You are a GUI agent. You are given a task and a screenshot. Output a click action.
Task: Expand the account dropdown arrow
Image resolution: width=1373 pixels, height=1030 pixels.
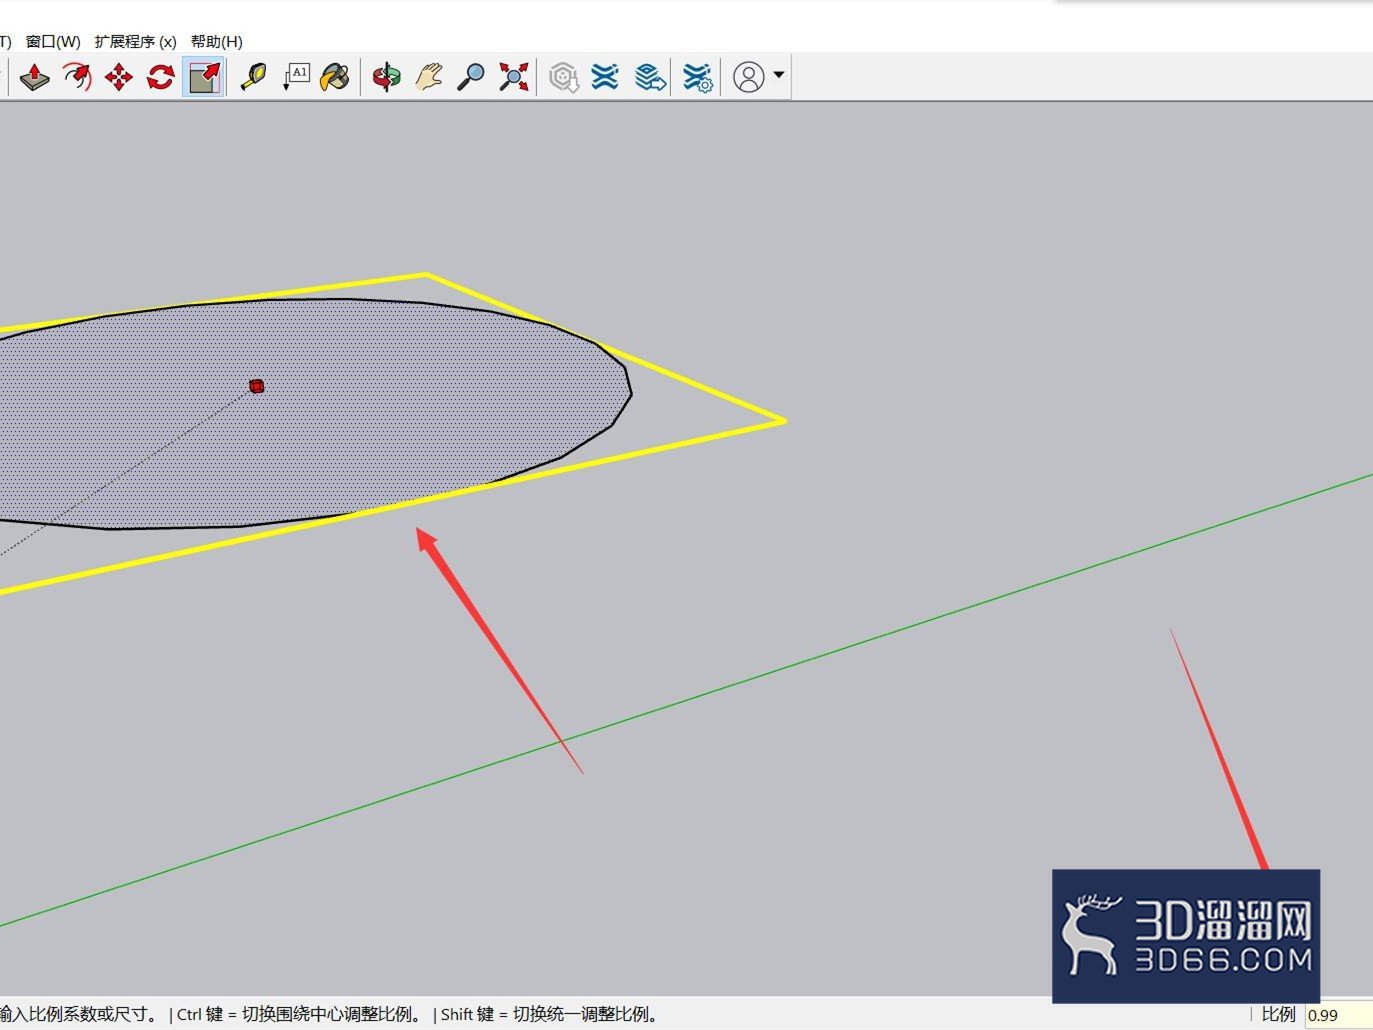tap(779, 75)
